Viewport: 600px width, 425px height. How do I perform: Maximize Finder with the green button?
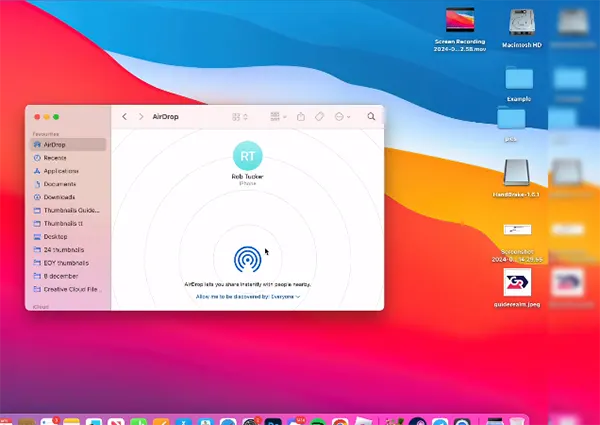(x=56, y=117)
